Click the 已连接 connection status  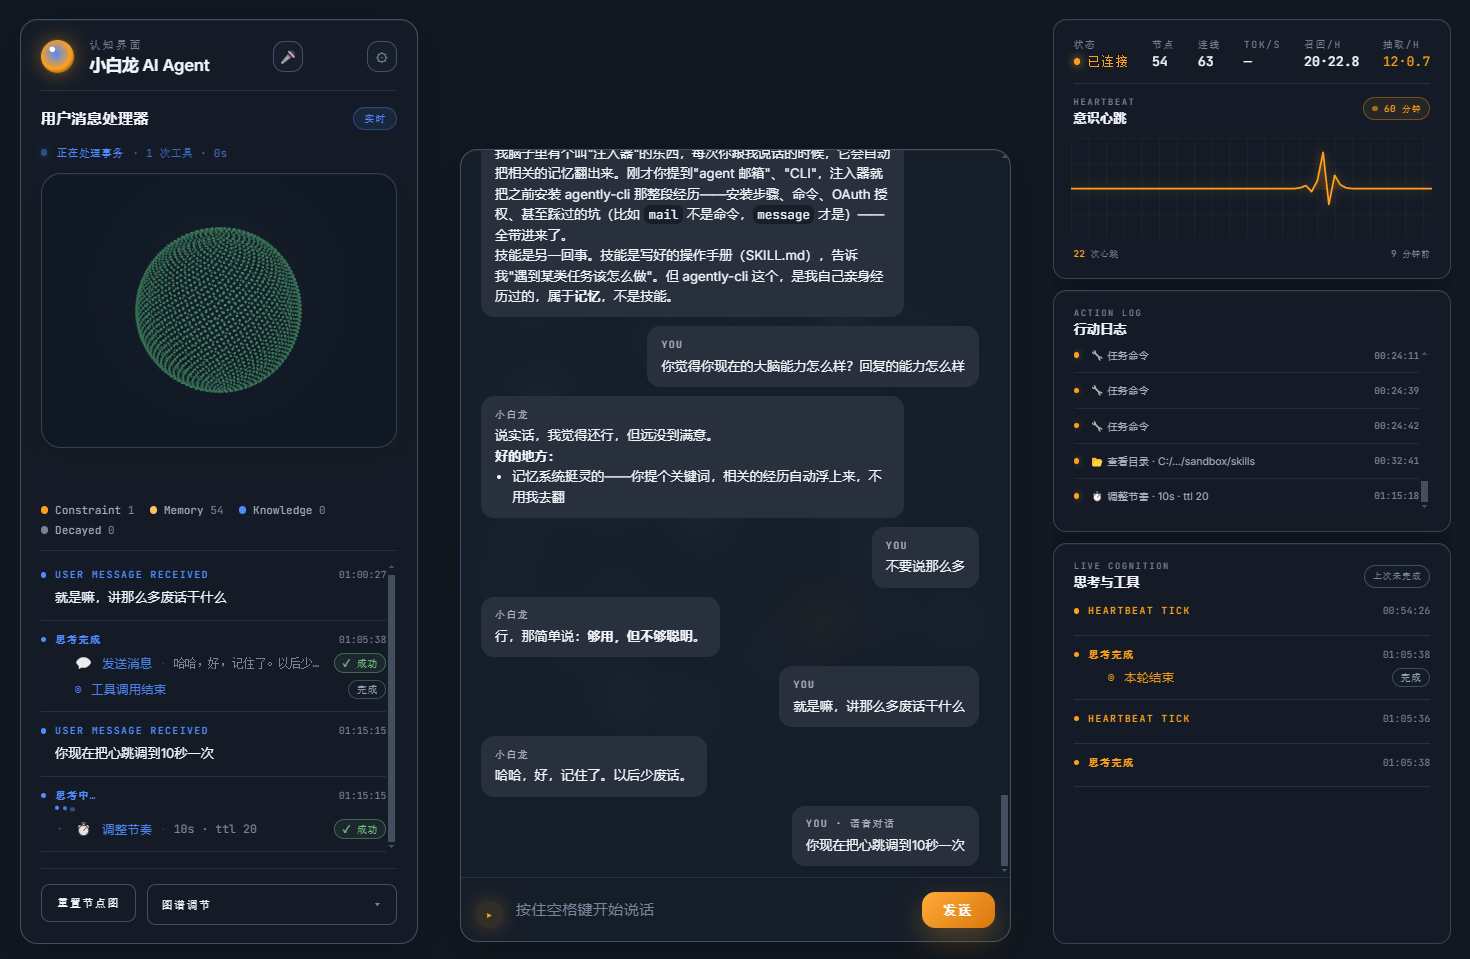1101,61
